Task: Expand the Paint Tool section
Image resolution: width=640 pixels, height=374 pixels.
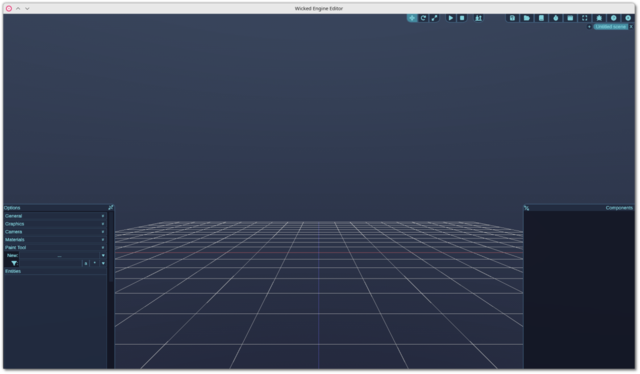Action: pos(55,247)
